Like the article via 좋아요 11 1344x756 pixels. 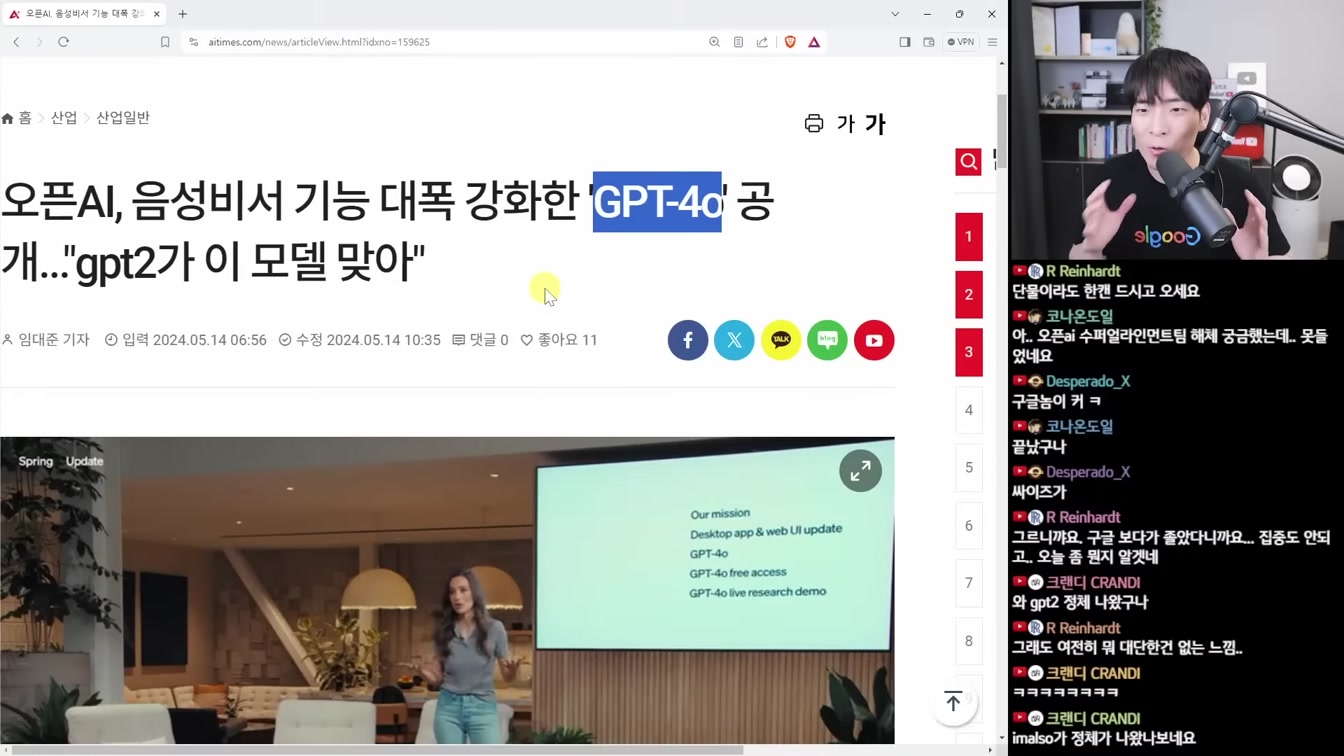(x=559, y=340)
